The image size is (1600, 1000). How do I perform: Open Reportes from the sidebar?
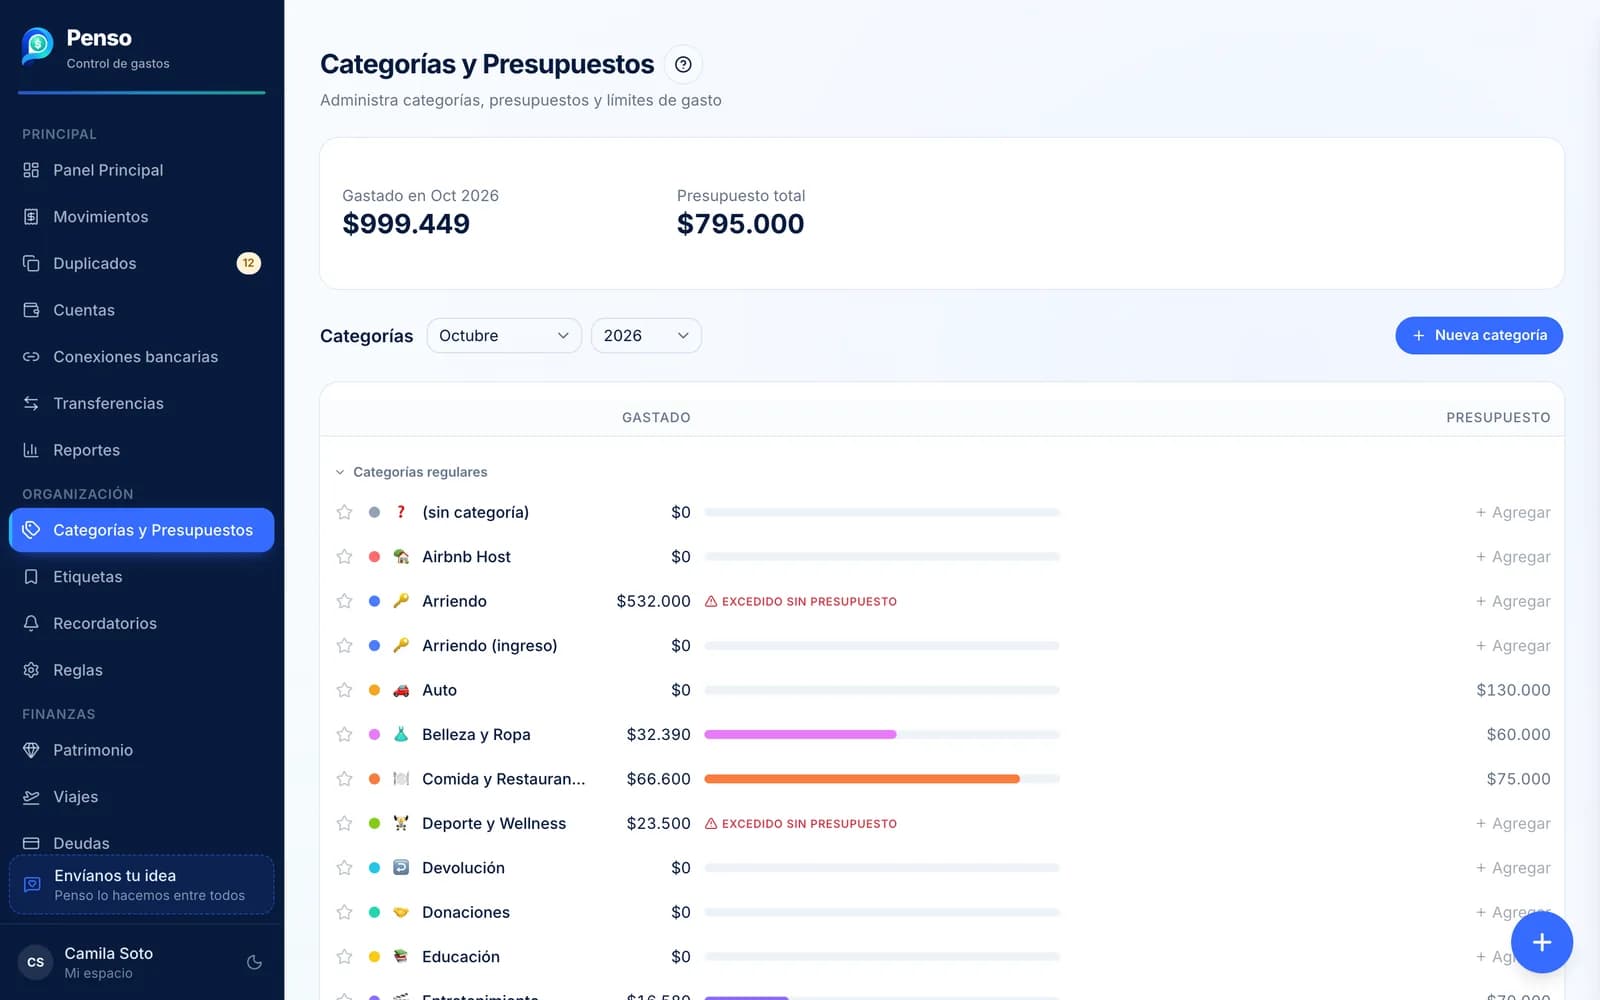(x=141, y=450)
